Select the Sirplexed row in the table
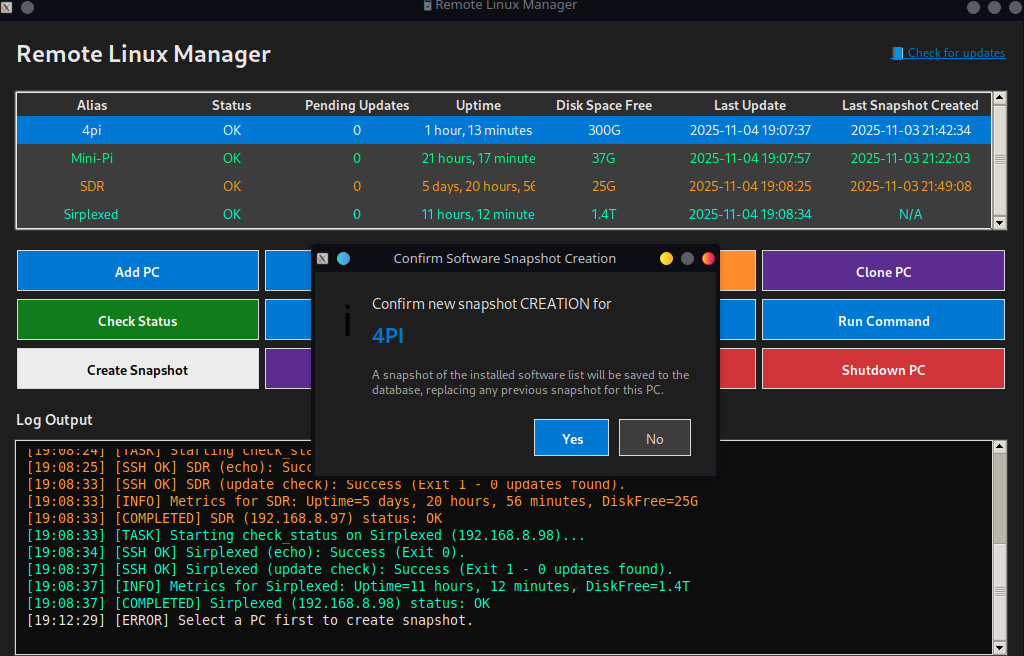Viewport: 1024px width, 656px height. (x=91, y=214)
